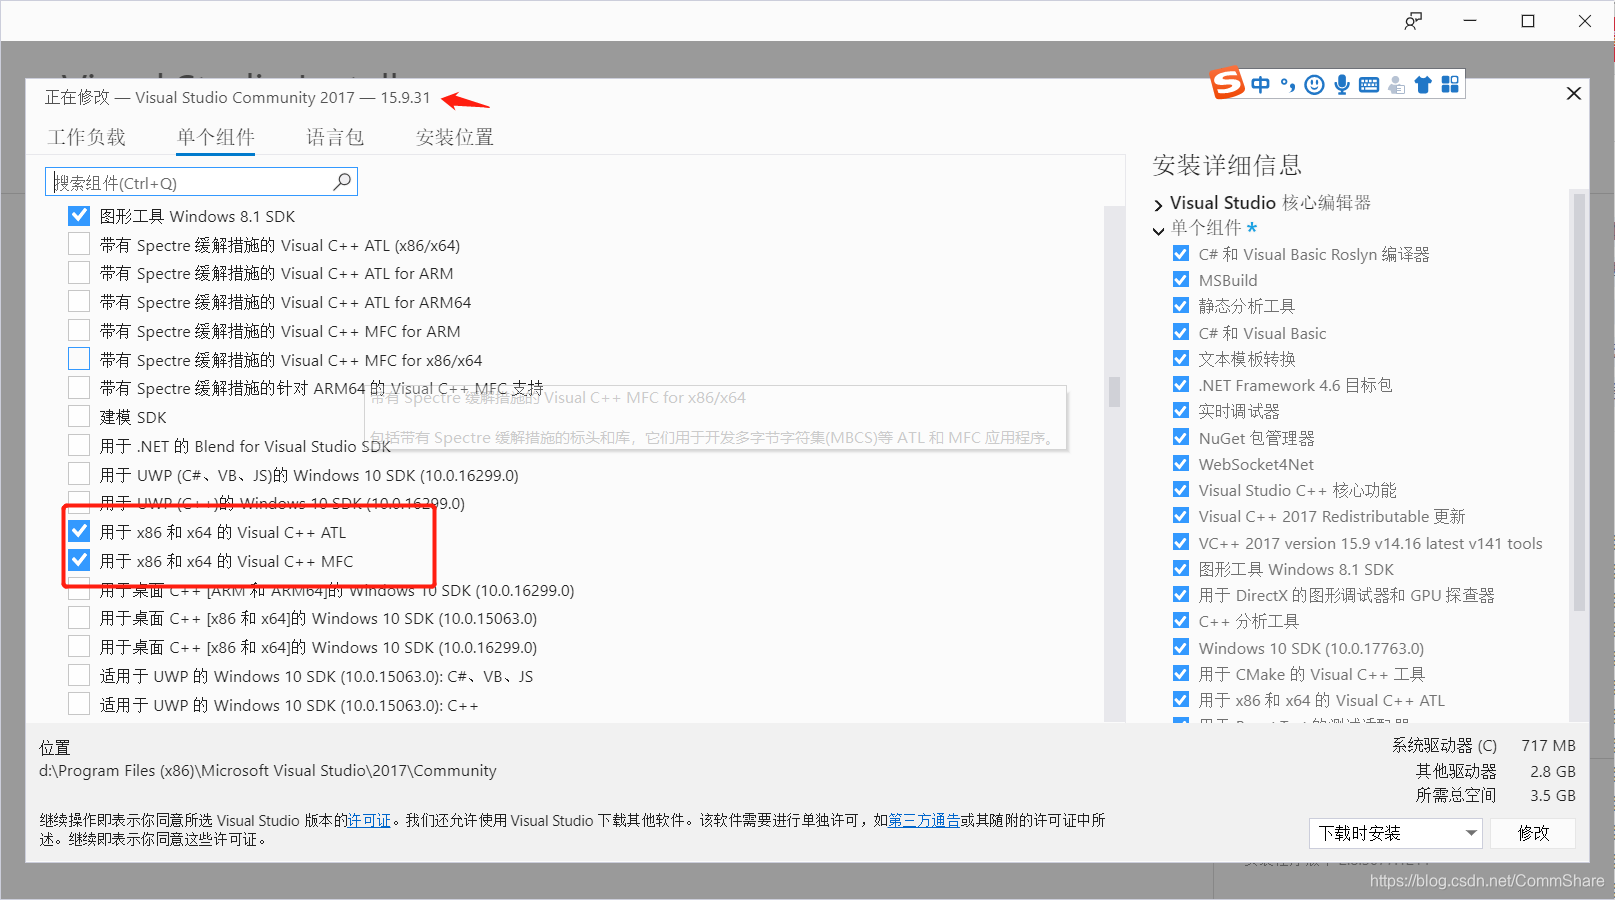The image size is (1615, 900).
Task: Expand Visual Studio 核心编辑器 section
Action: (1159, 204)
